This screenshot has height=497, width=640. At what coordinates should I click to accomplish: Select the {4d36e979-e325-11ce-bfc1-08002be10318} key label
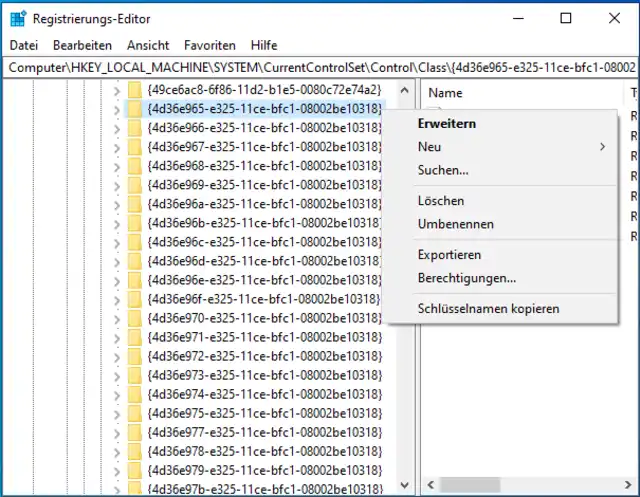pos(264,471)
